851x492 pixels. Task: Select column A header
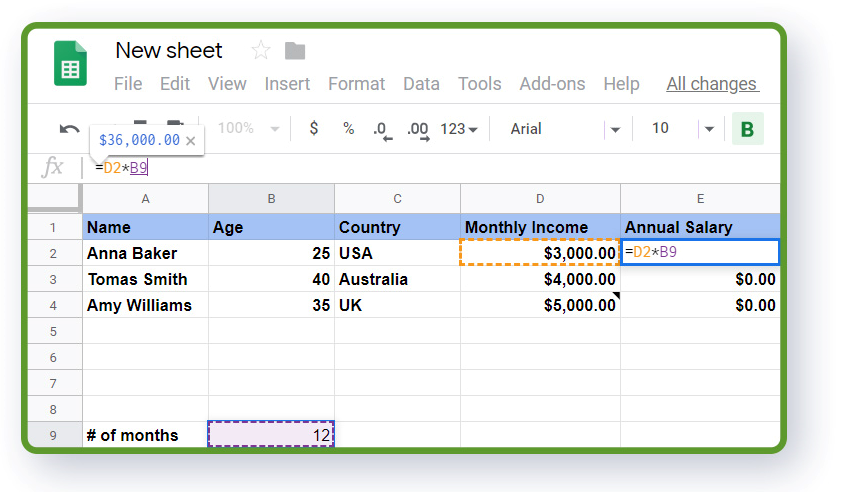[145, 199]
